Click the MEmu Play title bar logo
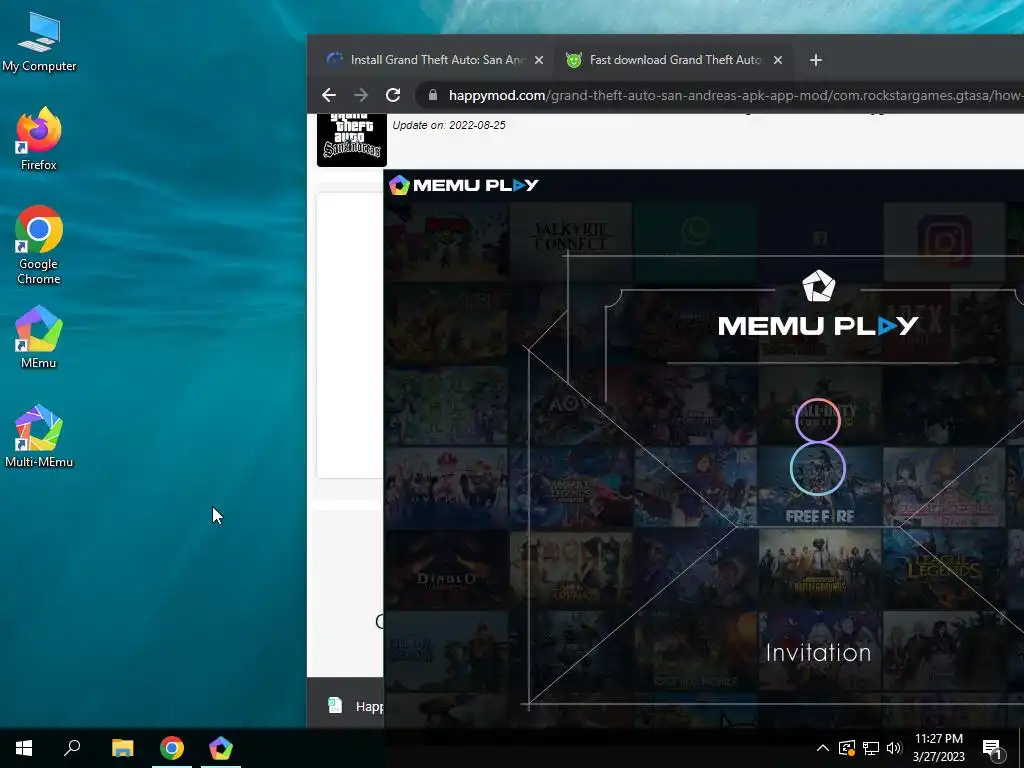1024x768 pixels. (464, 185)
